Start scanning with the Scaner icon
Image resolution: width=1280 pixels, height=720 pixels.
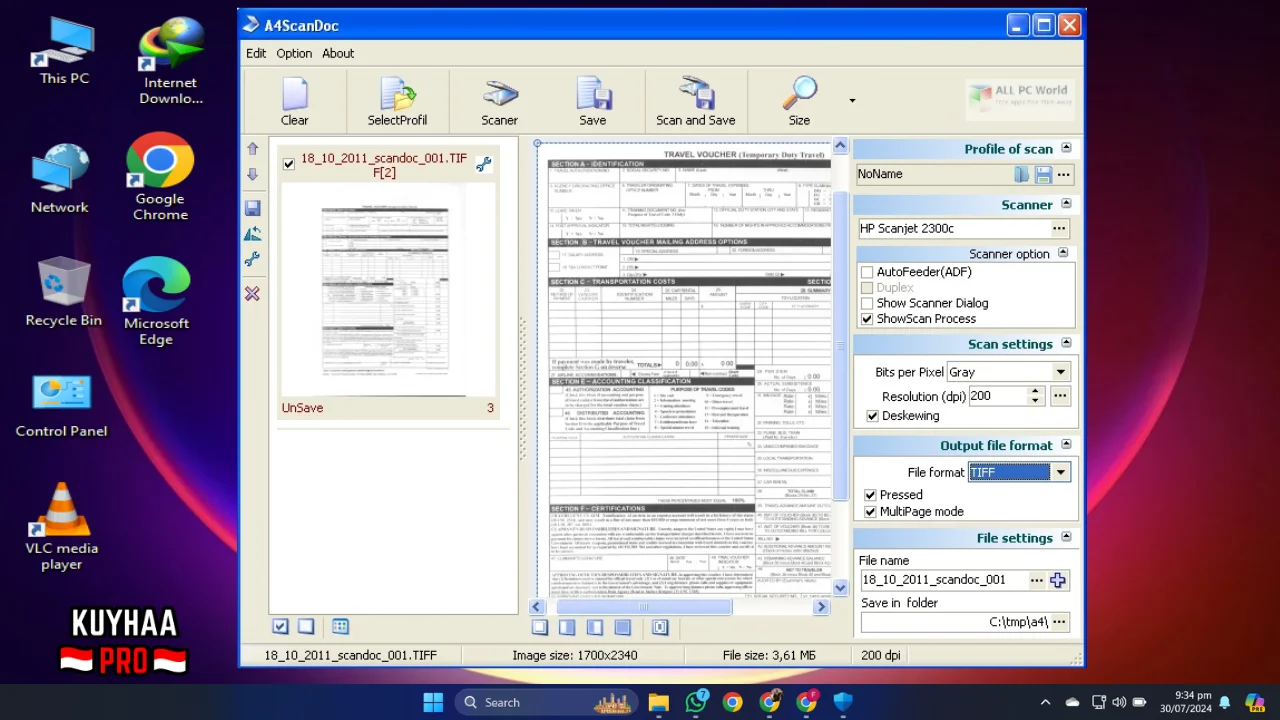click(x=499, y=101)
